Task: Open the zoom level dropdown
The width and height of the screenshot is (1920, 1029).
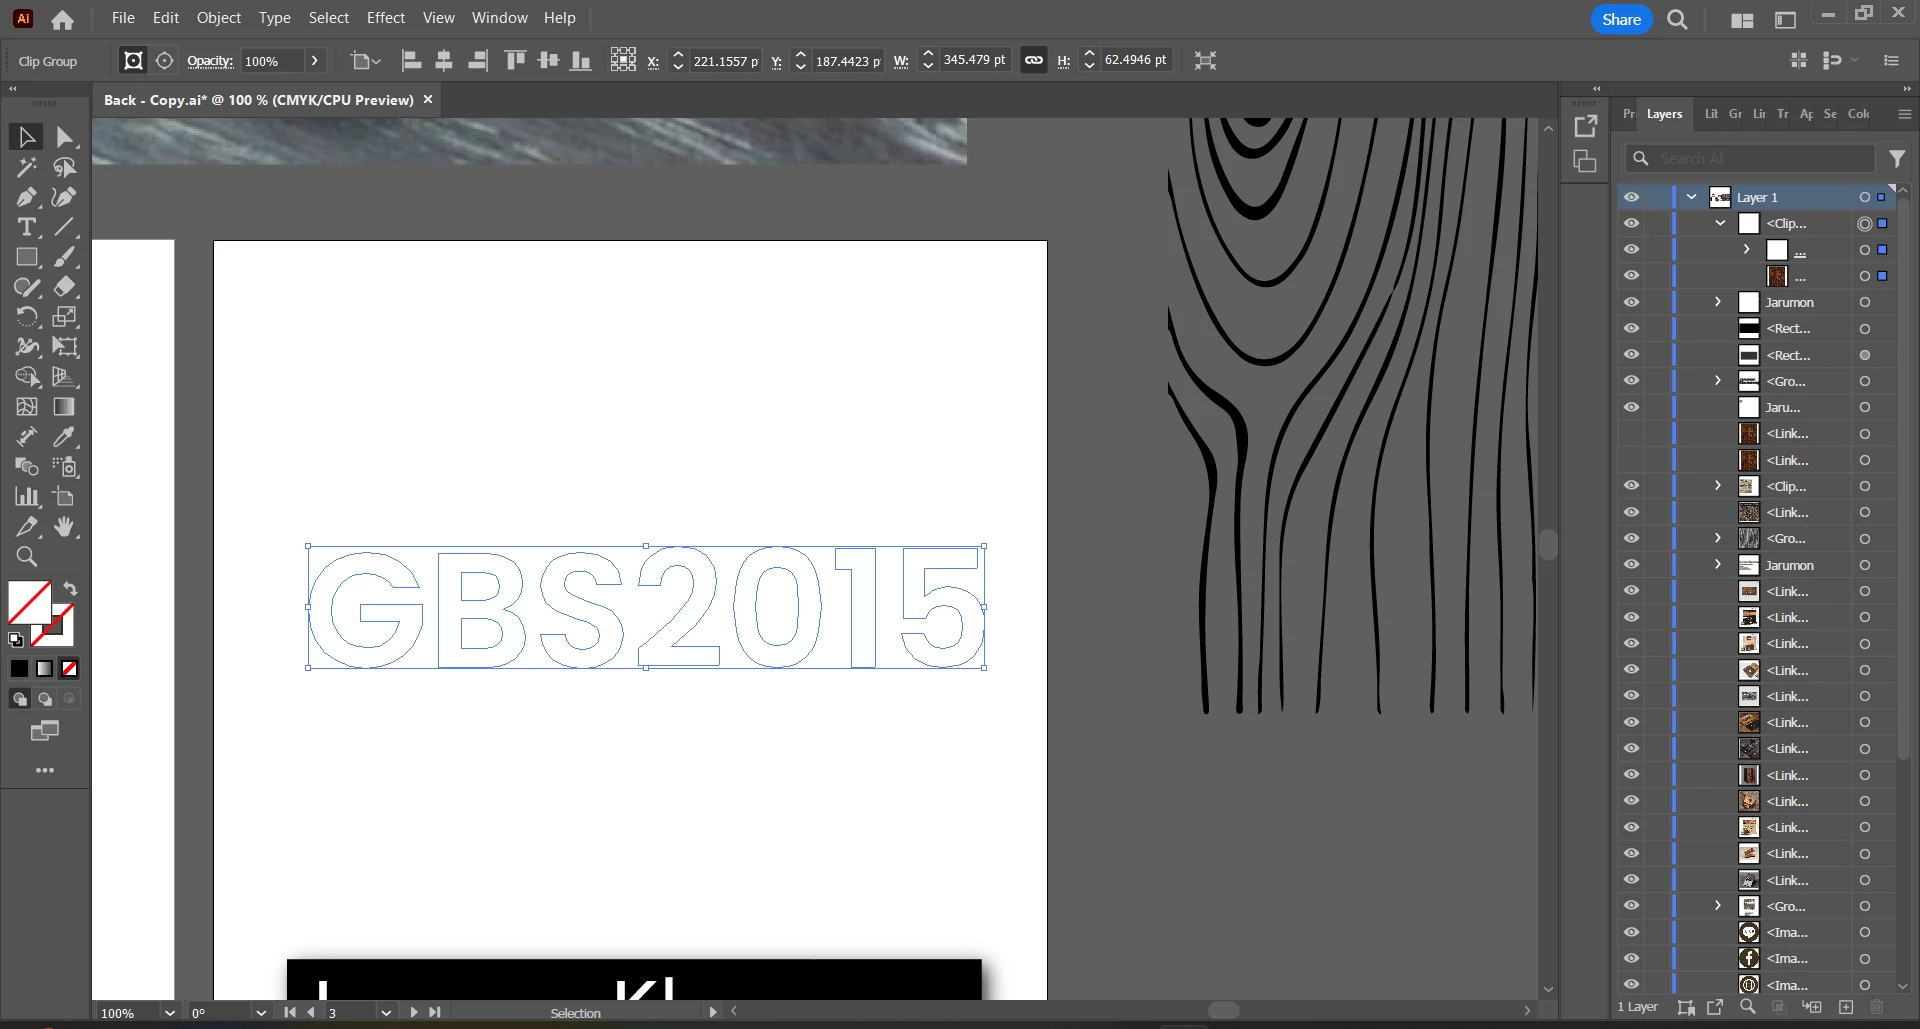Action: pyautogui.click(x=170, y=1013)
